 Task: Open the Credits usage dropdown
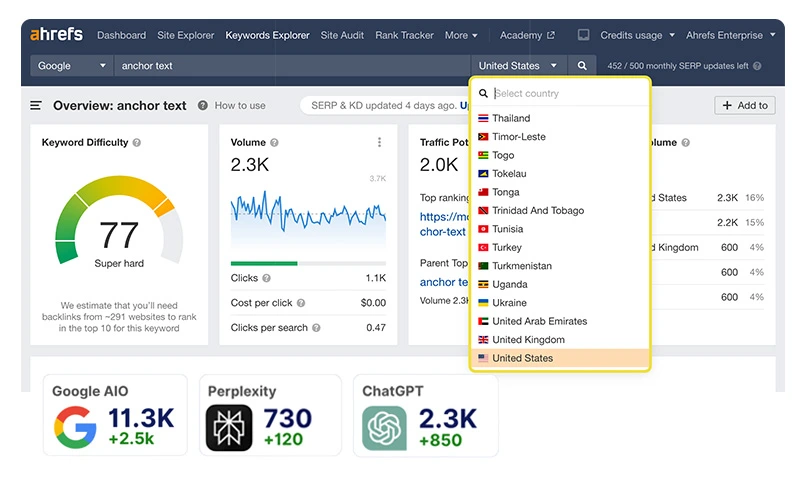pyautogui.click(x=638, y=35)
